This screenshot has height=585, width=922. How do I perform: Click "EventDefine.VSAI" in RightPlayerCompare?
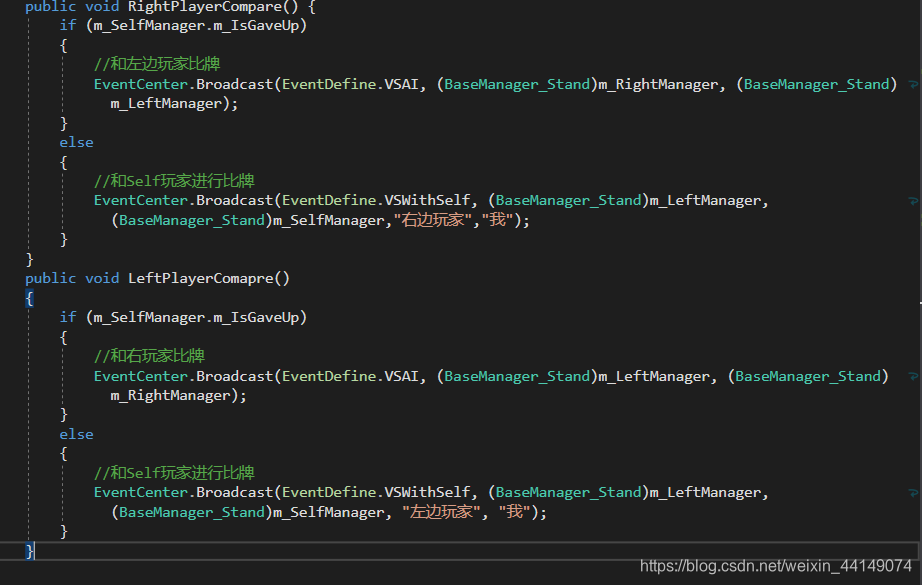pos(350,85)
